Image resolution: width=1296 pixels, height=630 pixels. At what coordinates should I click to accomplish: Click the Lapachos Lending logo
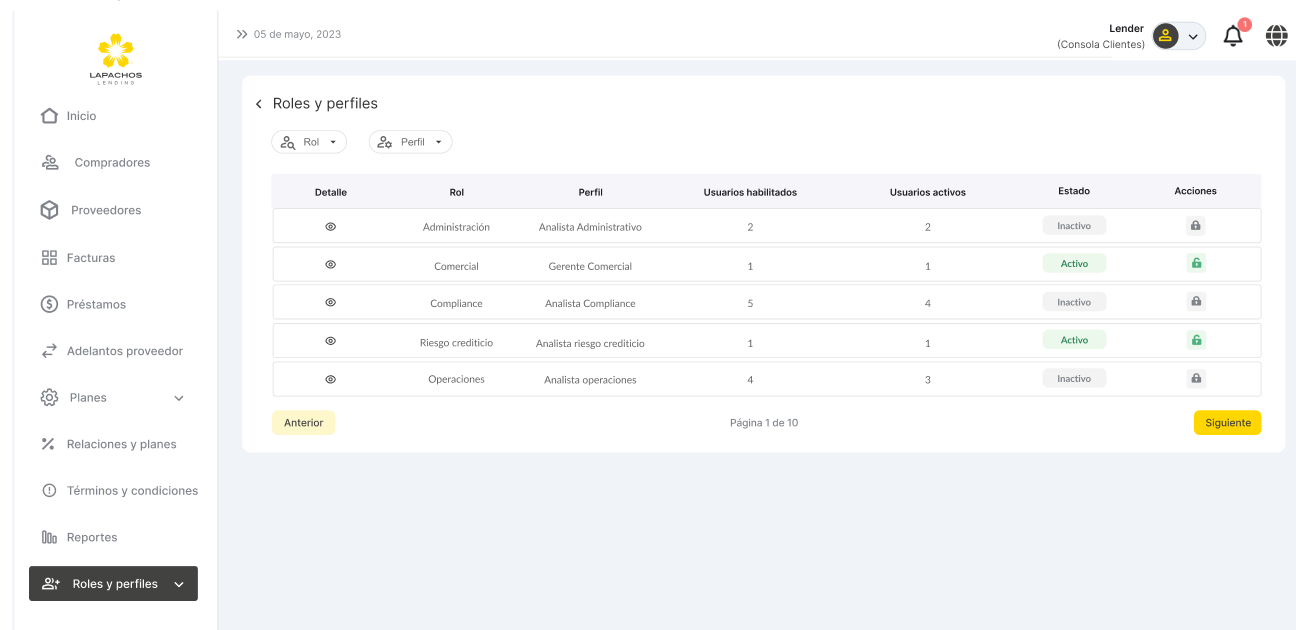[116, 58]
